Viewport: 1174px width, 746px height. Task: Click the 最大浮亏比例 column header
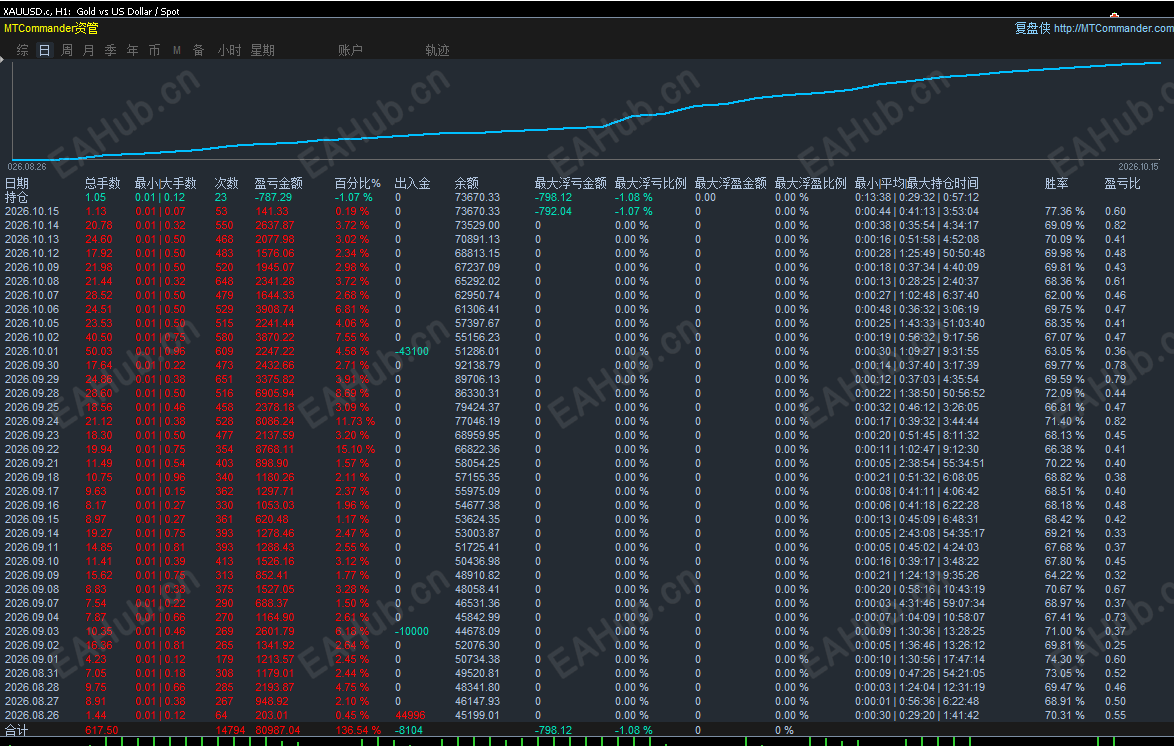pyautogui.click(x=651, y=183)
